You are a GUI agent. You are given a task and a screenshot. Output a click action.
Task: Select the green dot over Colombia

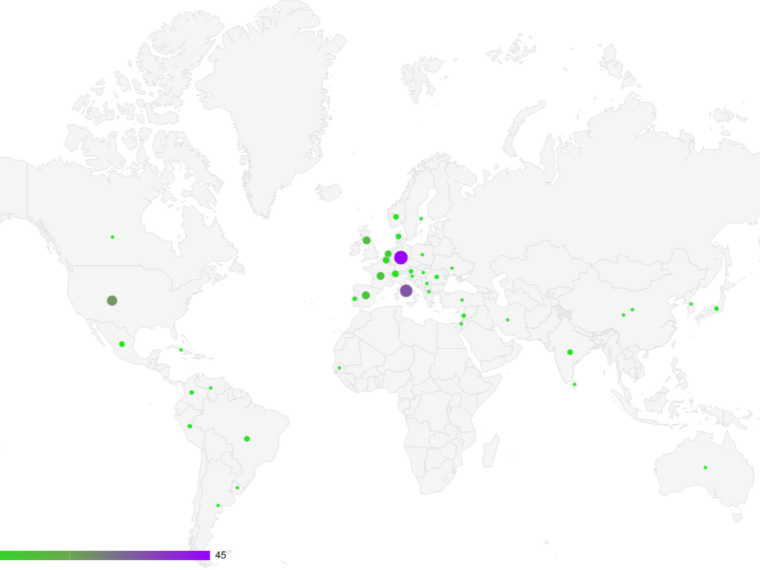[x=191, y=393]
